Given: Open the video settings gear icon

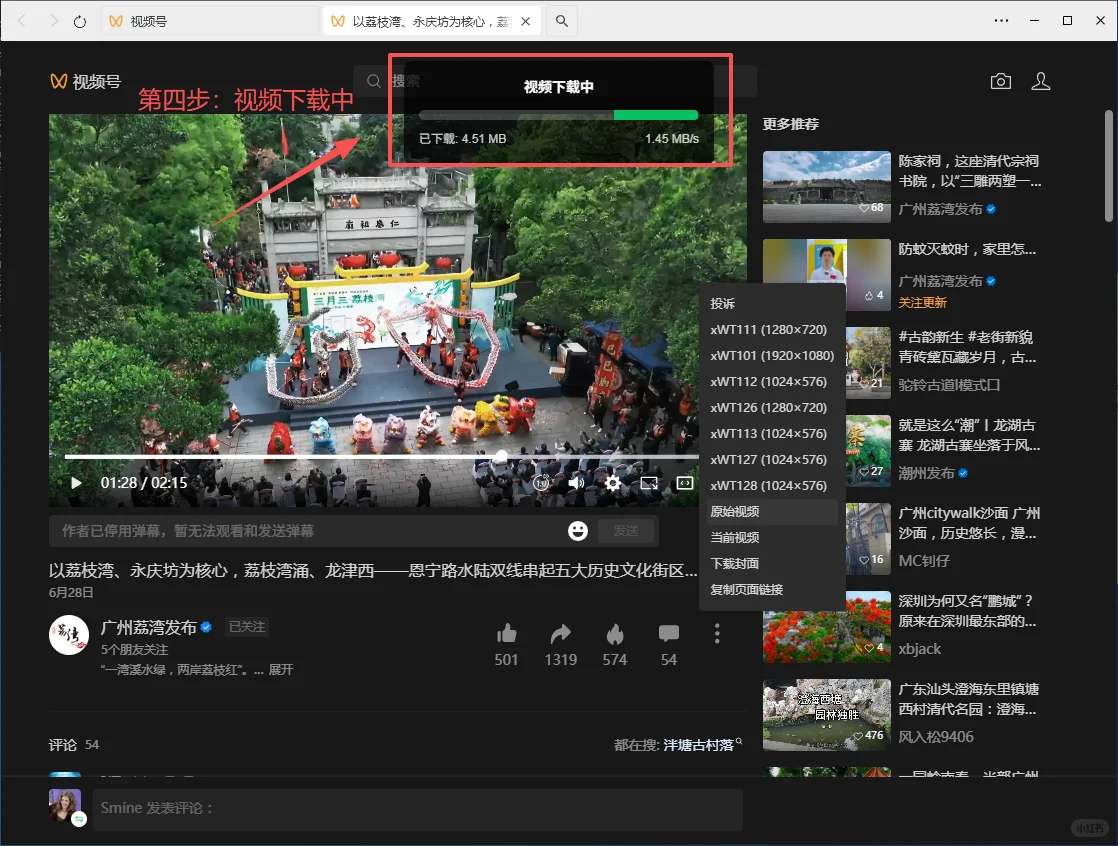Looking at the screenshot, I should coord(613,482).
